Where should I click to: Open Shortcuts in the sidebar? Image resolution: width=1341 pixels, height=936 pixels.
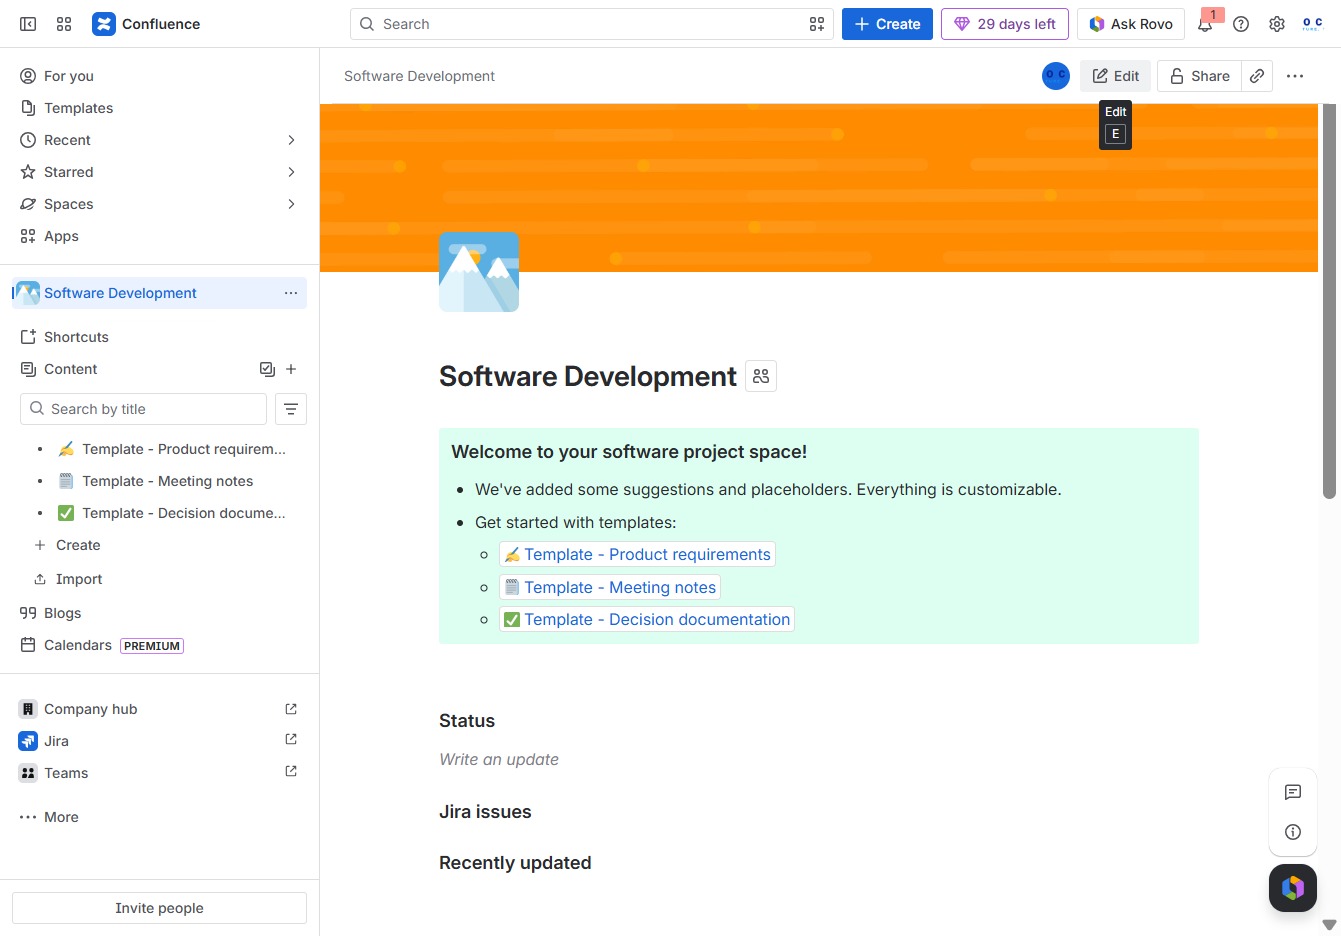click(159, 337)
